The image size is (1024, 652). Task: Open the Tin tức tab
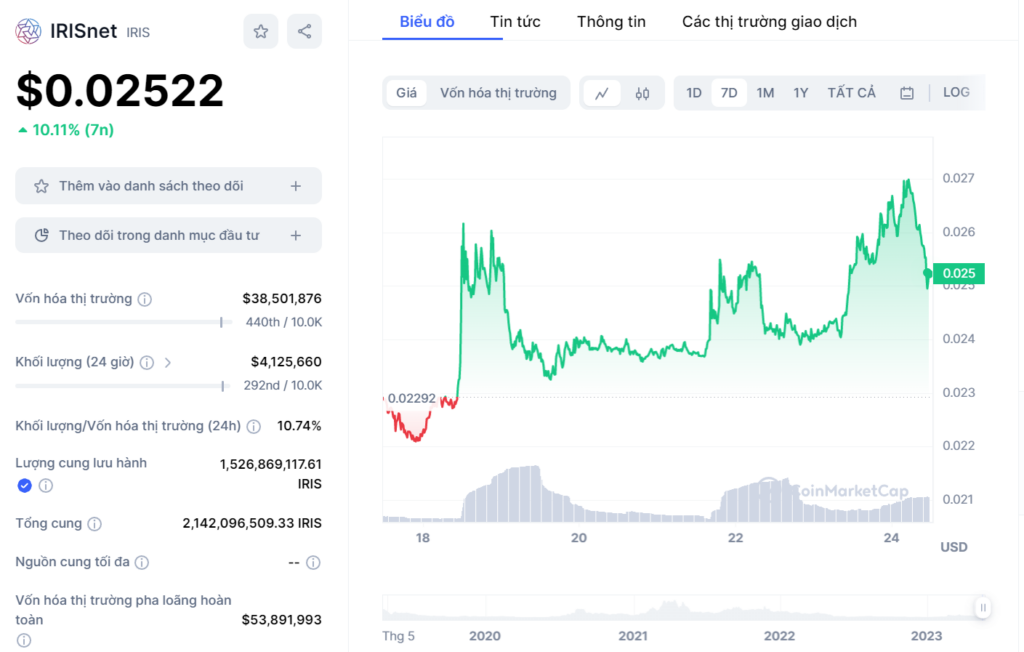(x=515, y=21)
